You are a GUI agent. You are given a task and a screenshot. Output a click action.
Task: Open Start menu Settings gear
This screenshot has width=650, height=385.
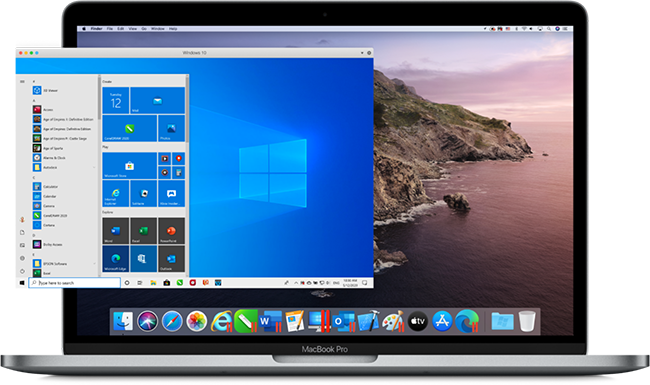(22, 258)
